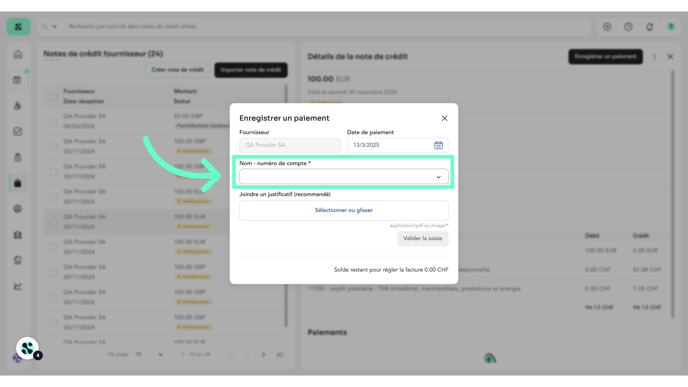688x387 pixels.
Task: Open the home icon in sidebar
Action: tap(18, 54)
